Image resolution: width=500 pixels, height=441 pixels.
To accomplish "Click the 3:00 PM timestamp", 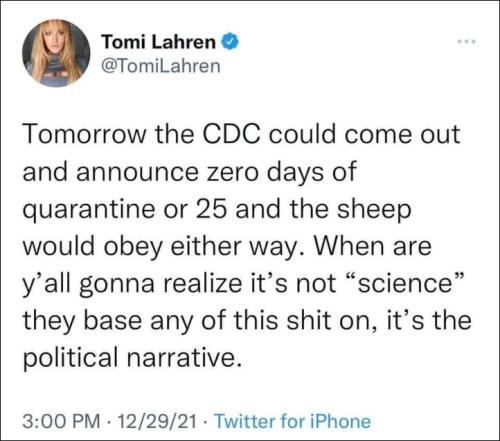I will tap(61, 421).
